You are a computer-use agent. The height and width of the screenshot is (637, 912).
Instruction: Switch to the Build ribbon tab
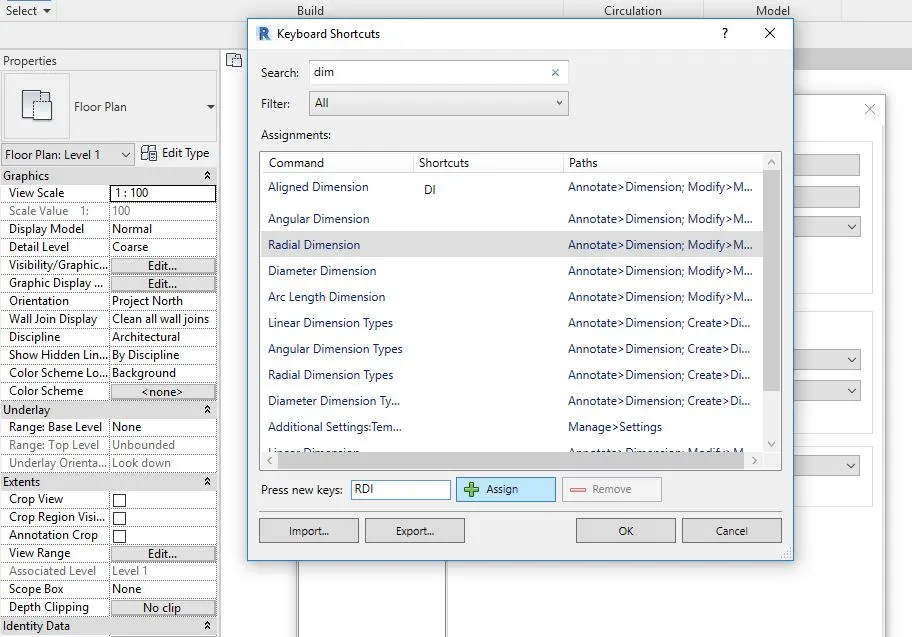[x=310, y=10]
